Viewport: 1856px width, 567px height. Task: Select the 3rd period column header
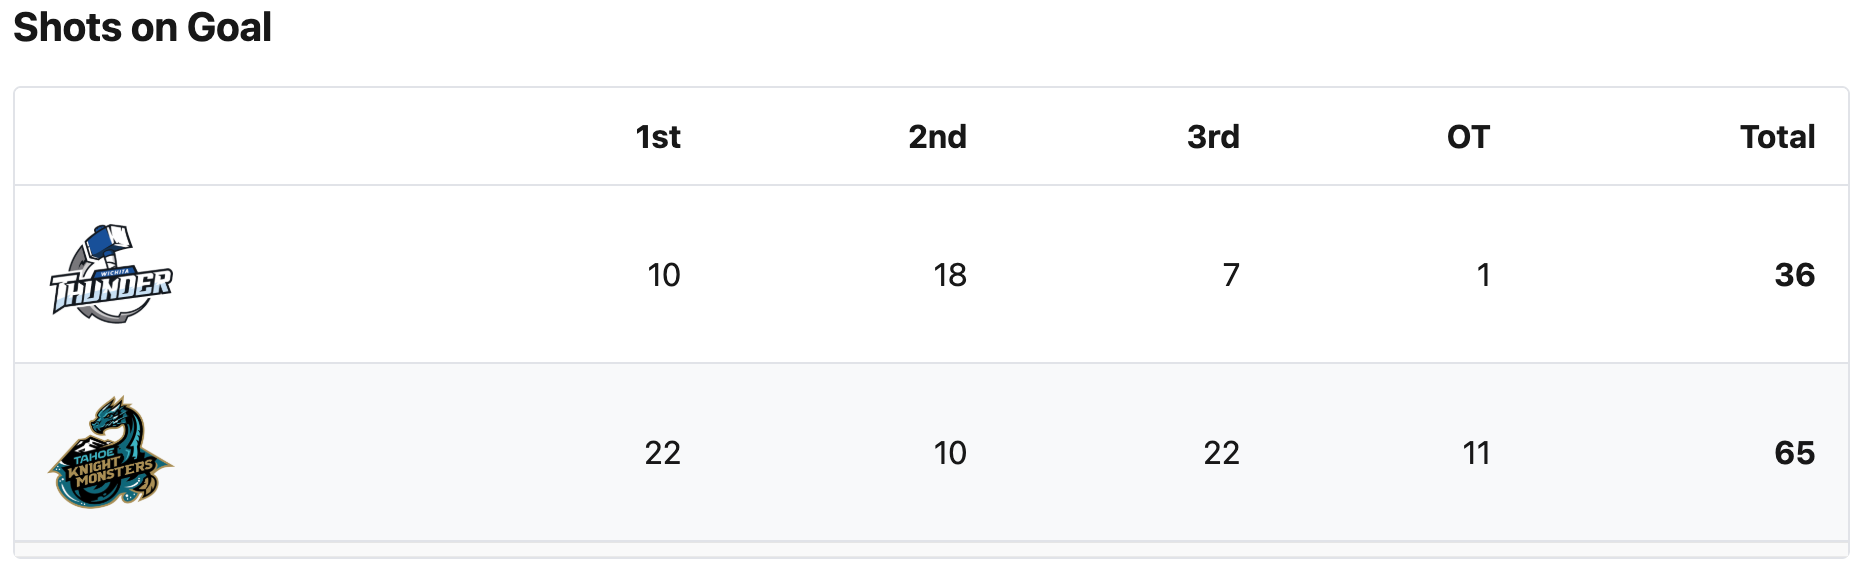pos(1213,137)
